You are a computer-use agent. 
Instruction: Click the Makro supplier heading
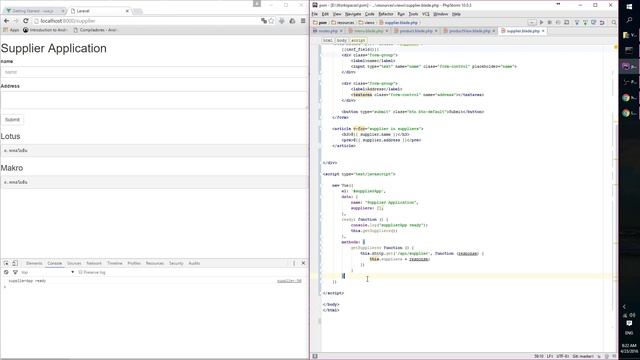click(x=12, y=168)
